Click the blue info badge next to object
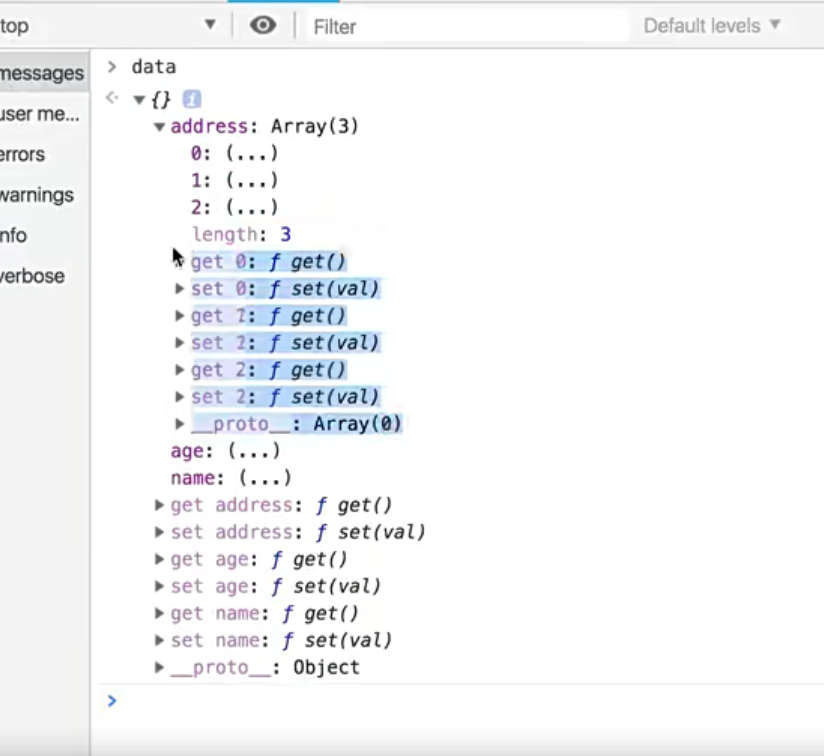The image size is (824, 756). coord(192,99)
